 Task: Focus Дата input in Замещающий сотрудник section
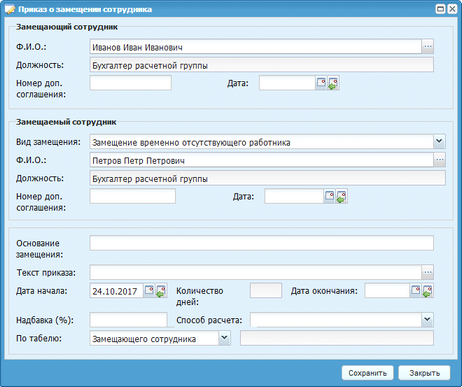coord(288,83)
